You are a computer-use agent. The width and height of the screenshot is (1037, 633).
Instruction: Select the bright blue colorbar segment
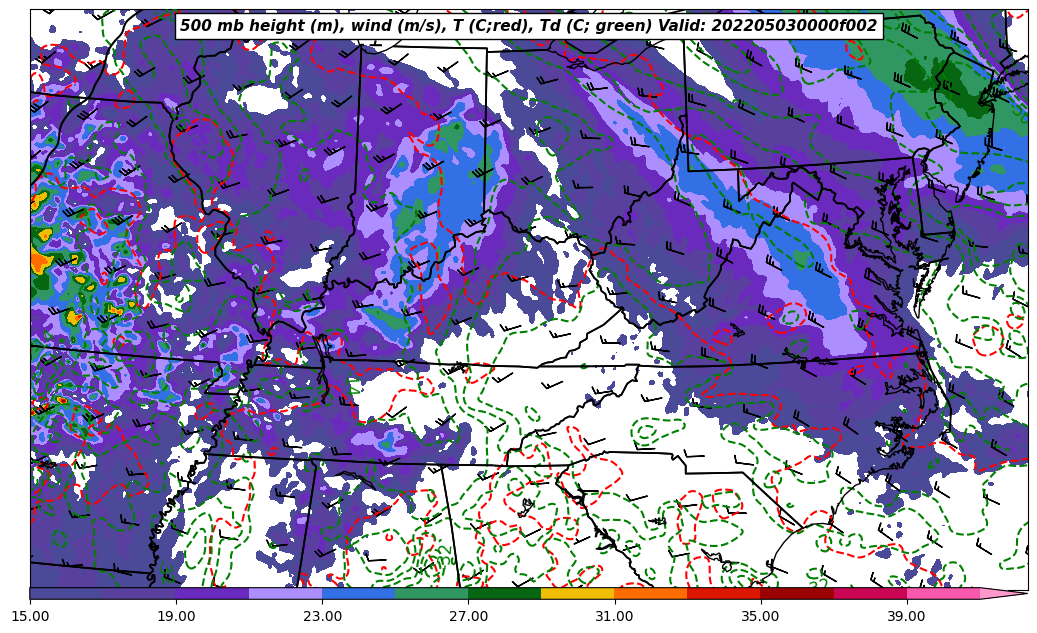358,593
